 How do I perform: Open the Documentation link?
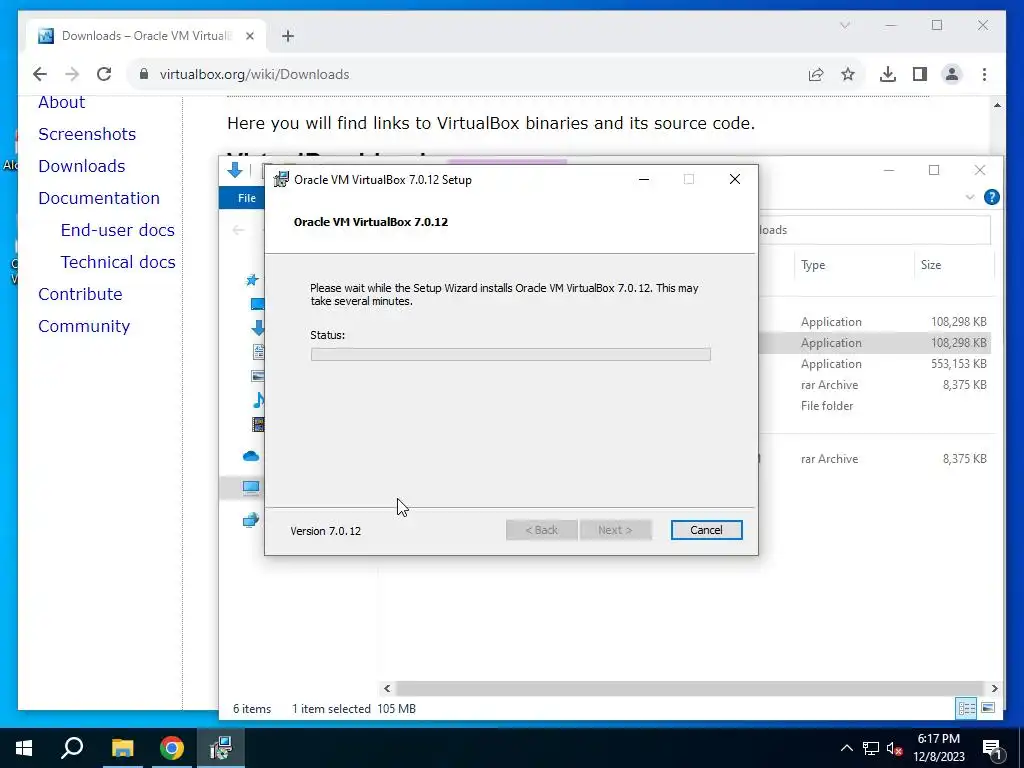tap(99, 198)
